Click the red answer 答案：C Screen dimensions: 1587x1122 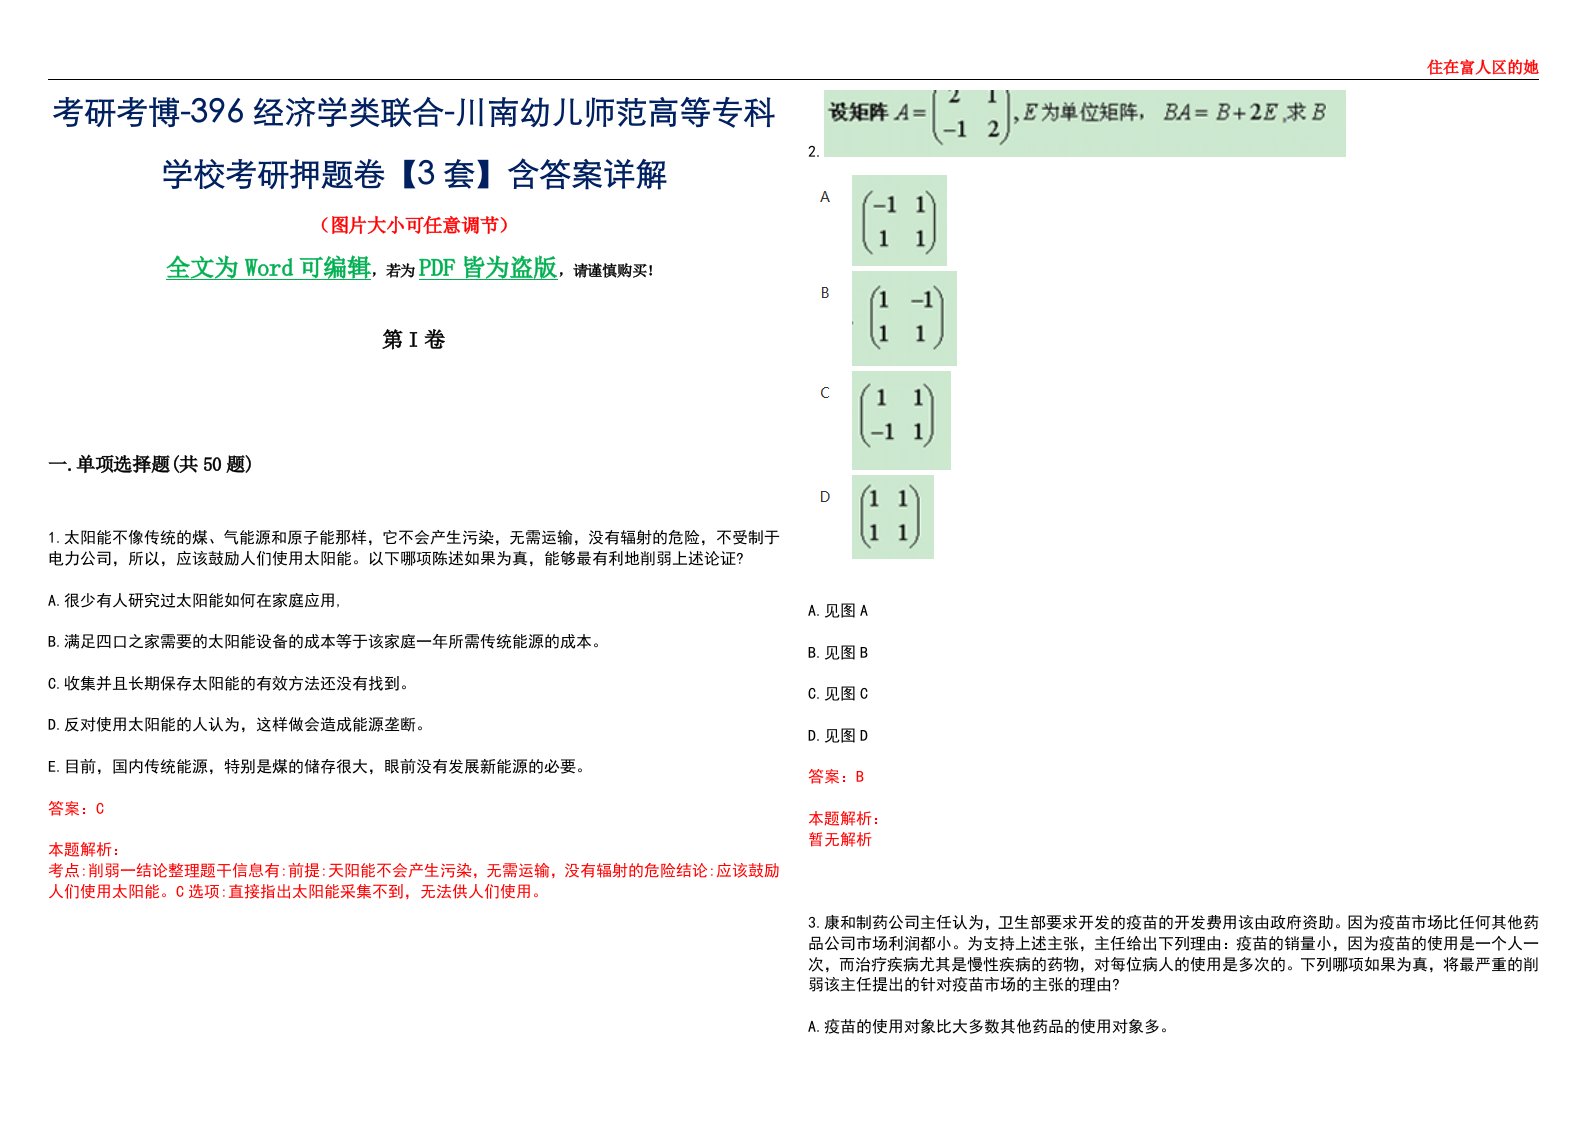click(76, 809)
